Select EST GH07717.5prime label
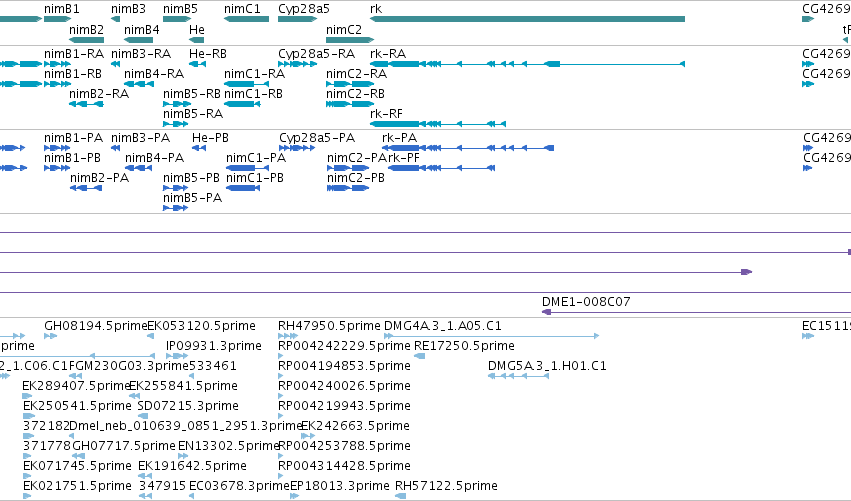851x501 pixels. (x=124, y=446)
